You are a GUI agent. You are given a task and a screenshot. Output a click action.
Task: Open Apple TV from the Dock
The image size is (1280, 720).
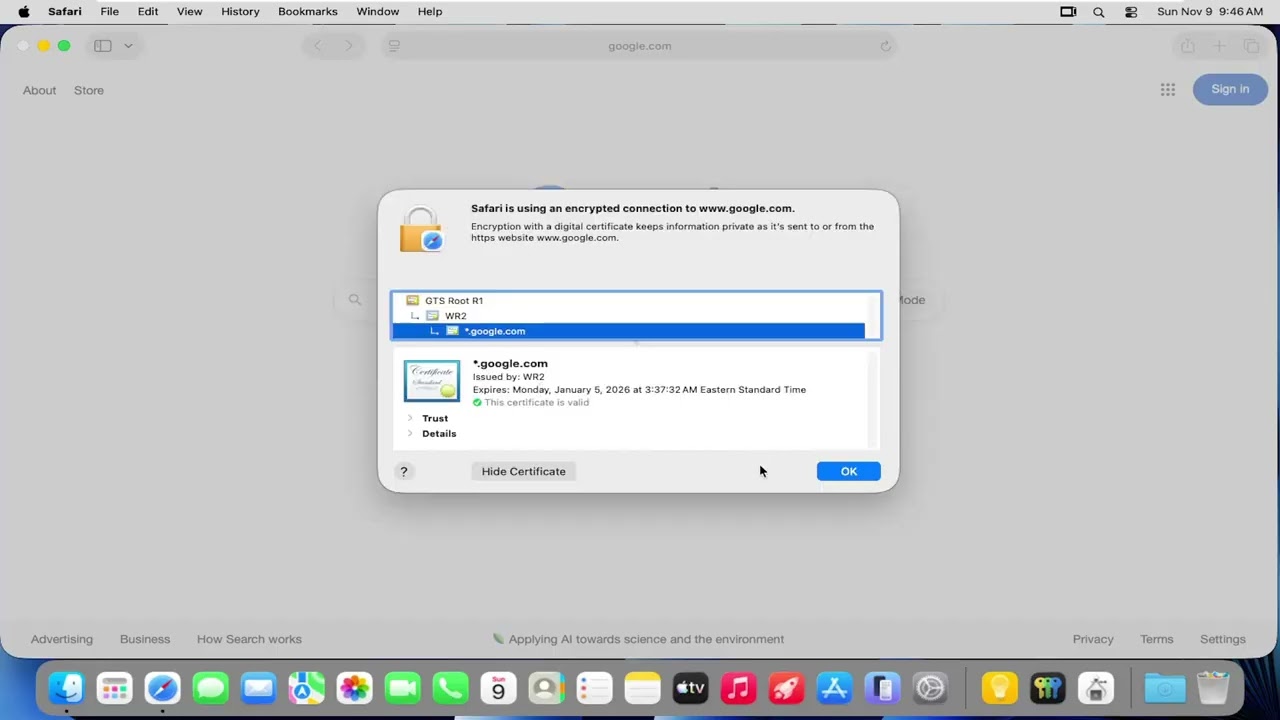pos(690,688)
